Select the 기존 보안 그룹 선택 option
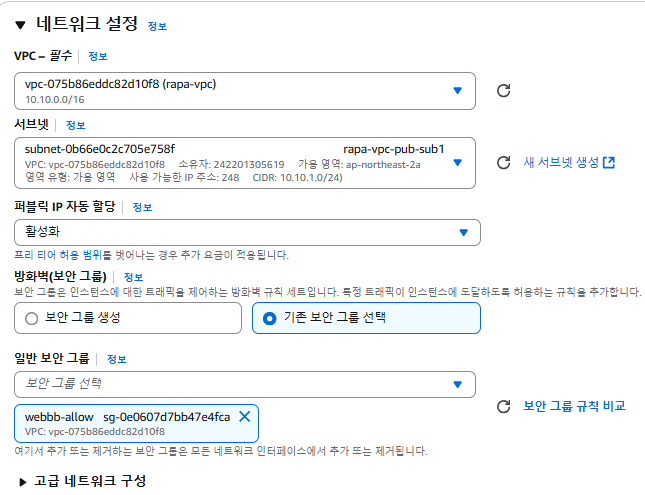 tap(366, 318)
